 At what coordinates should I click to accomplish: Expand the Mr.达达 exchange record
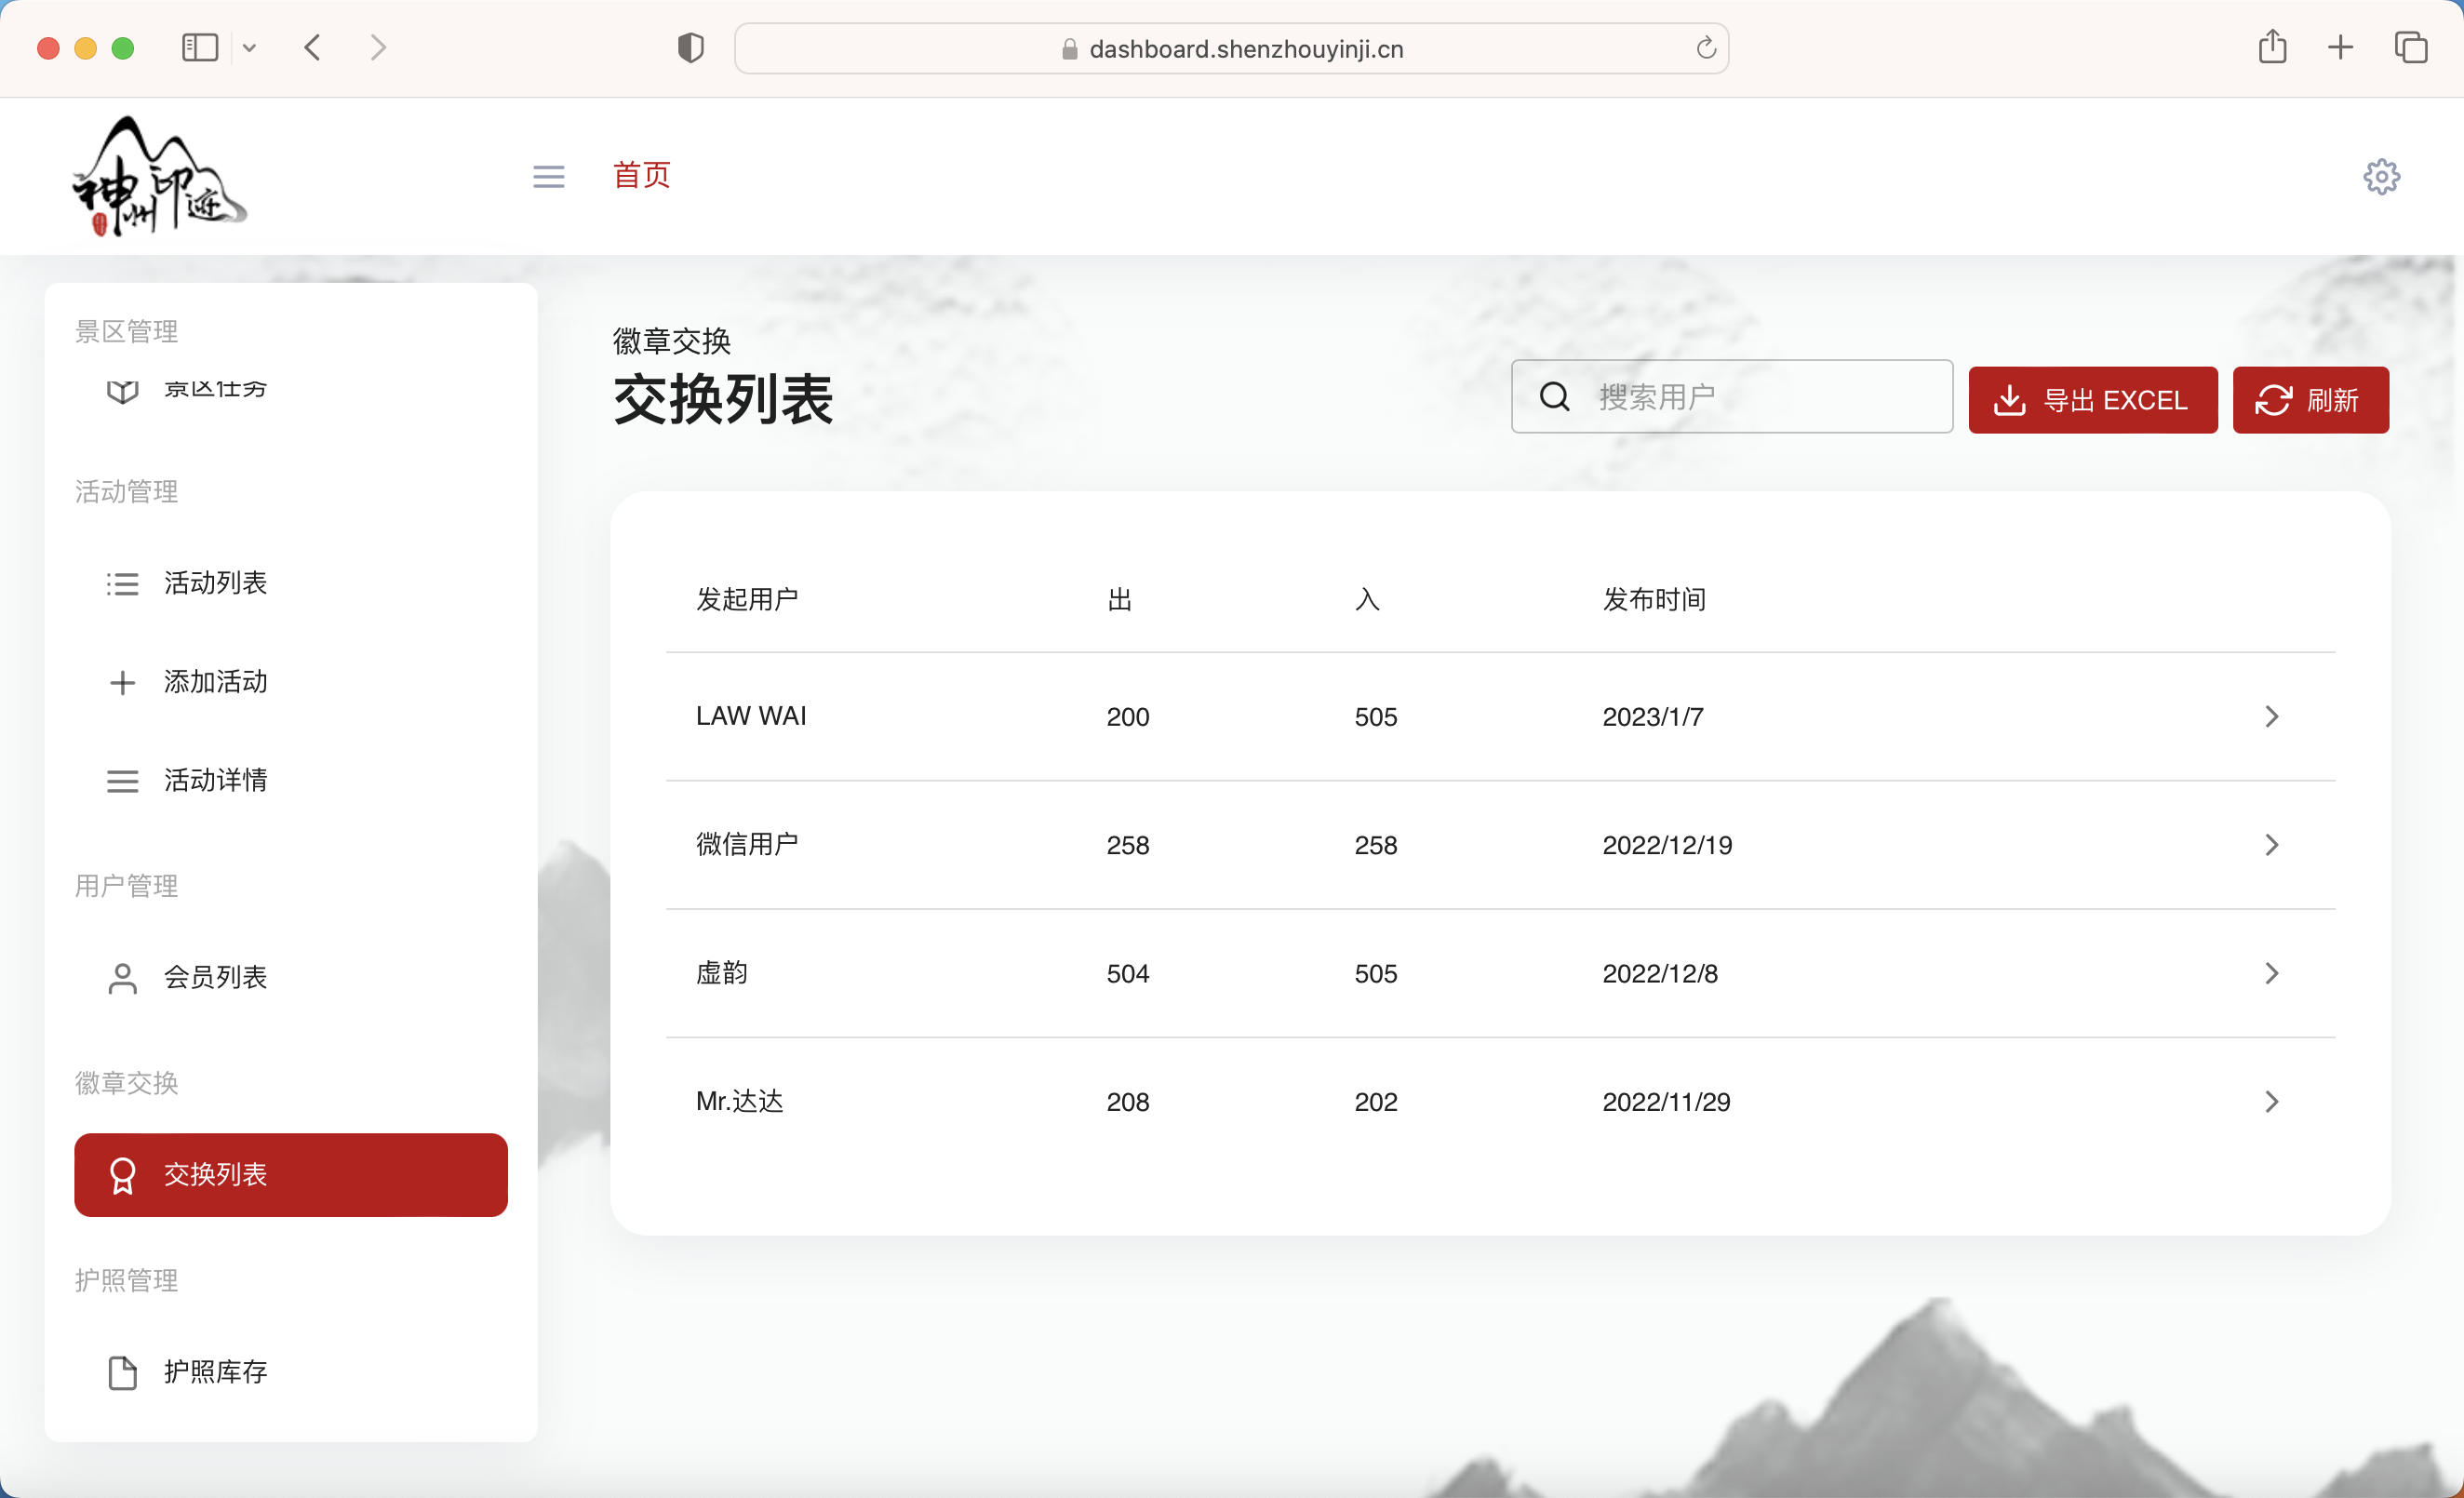[2270, 1101]
